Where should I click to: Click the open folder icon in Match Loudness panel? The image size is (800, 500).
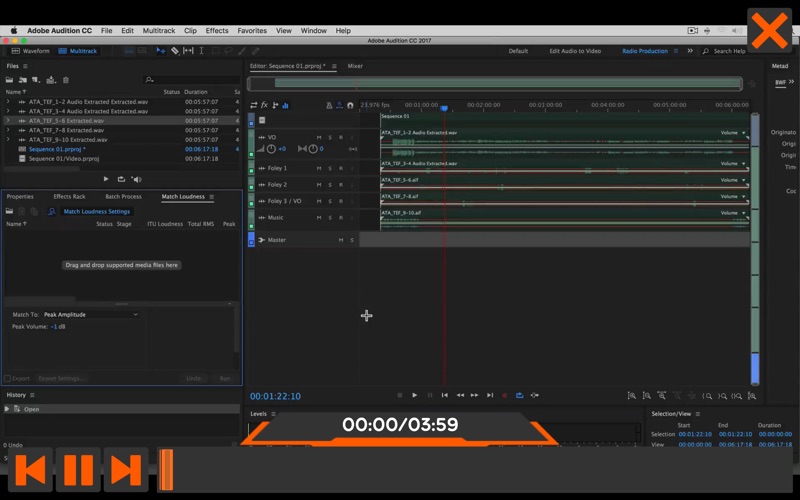click(x=9, y=211)
